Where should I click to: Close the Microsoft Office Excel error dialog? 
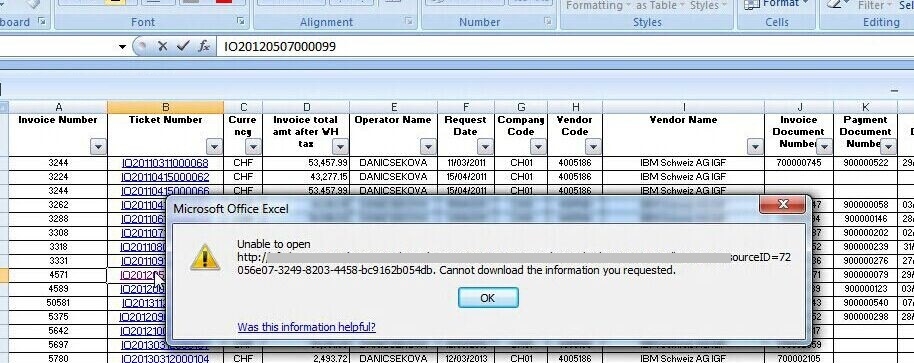tap(783, 204)
